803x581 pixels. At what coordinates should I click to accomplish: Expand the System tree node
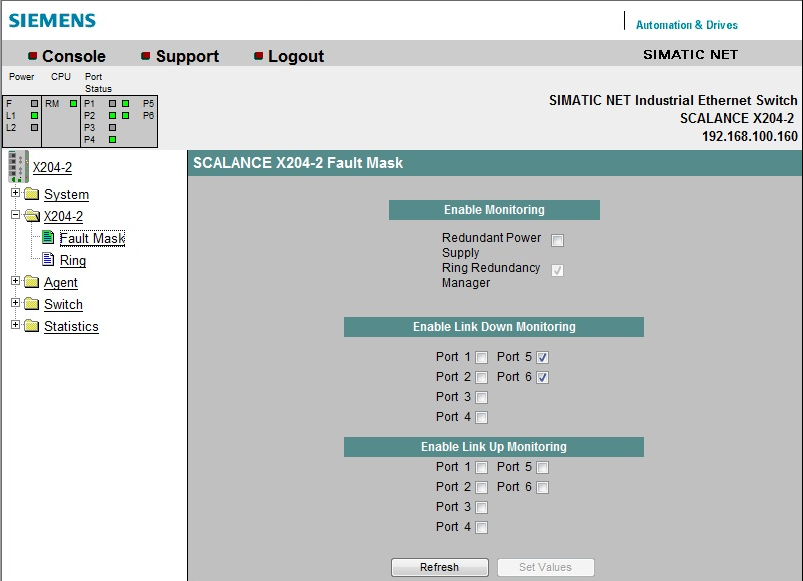(14, 194)
